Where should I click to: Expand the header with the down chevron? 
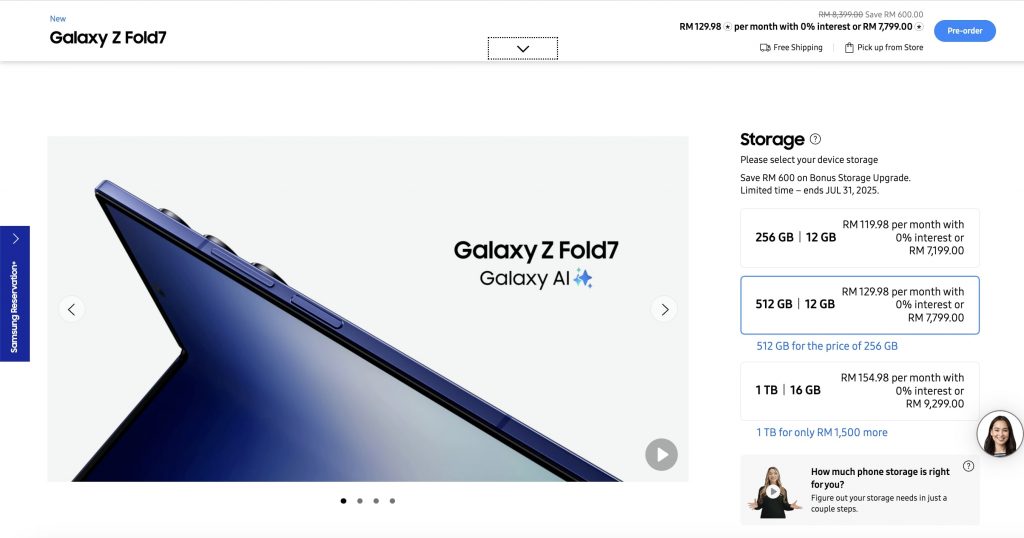(x=522, y=48)
